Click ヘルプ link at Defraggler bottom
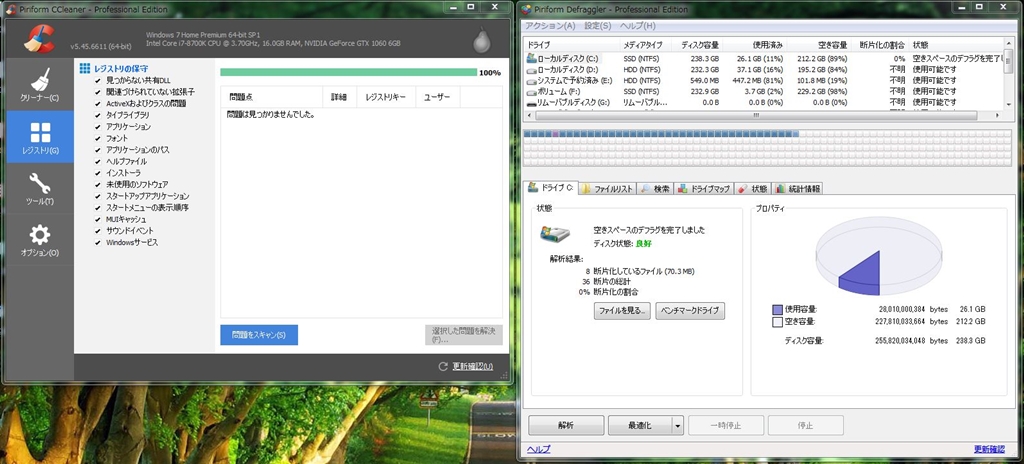The width and height of the screenshot is (1024, 464). pyautogui.click(x=538, y=449)
